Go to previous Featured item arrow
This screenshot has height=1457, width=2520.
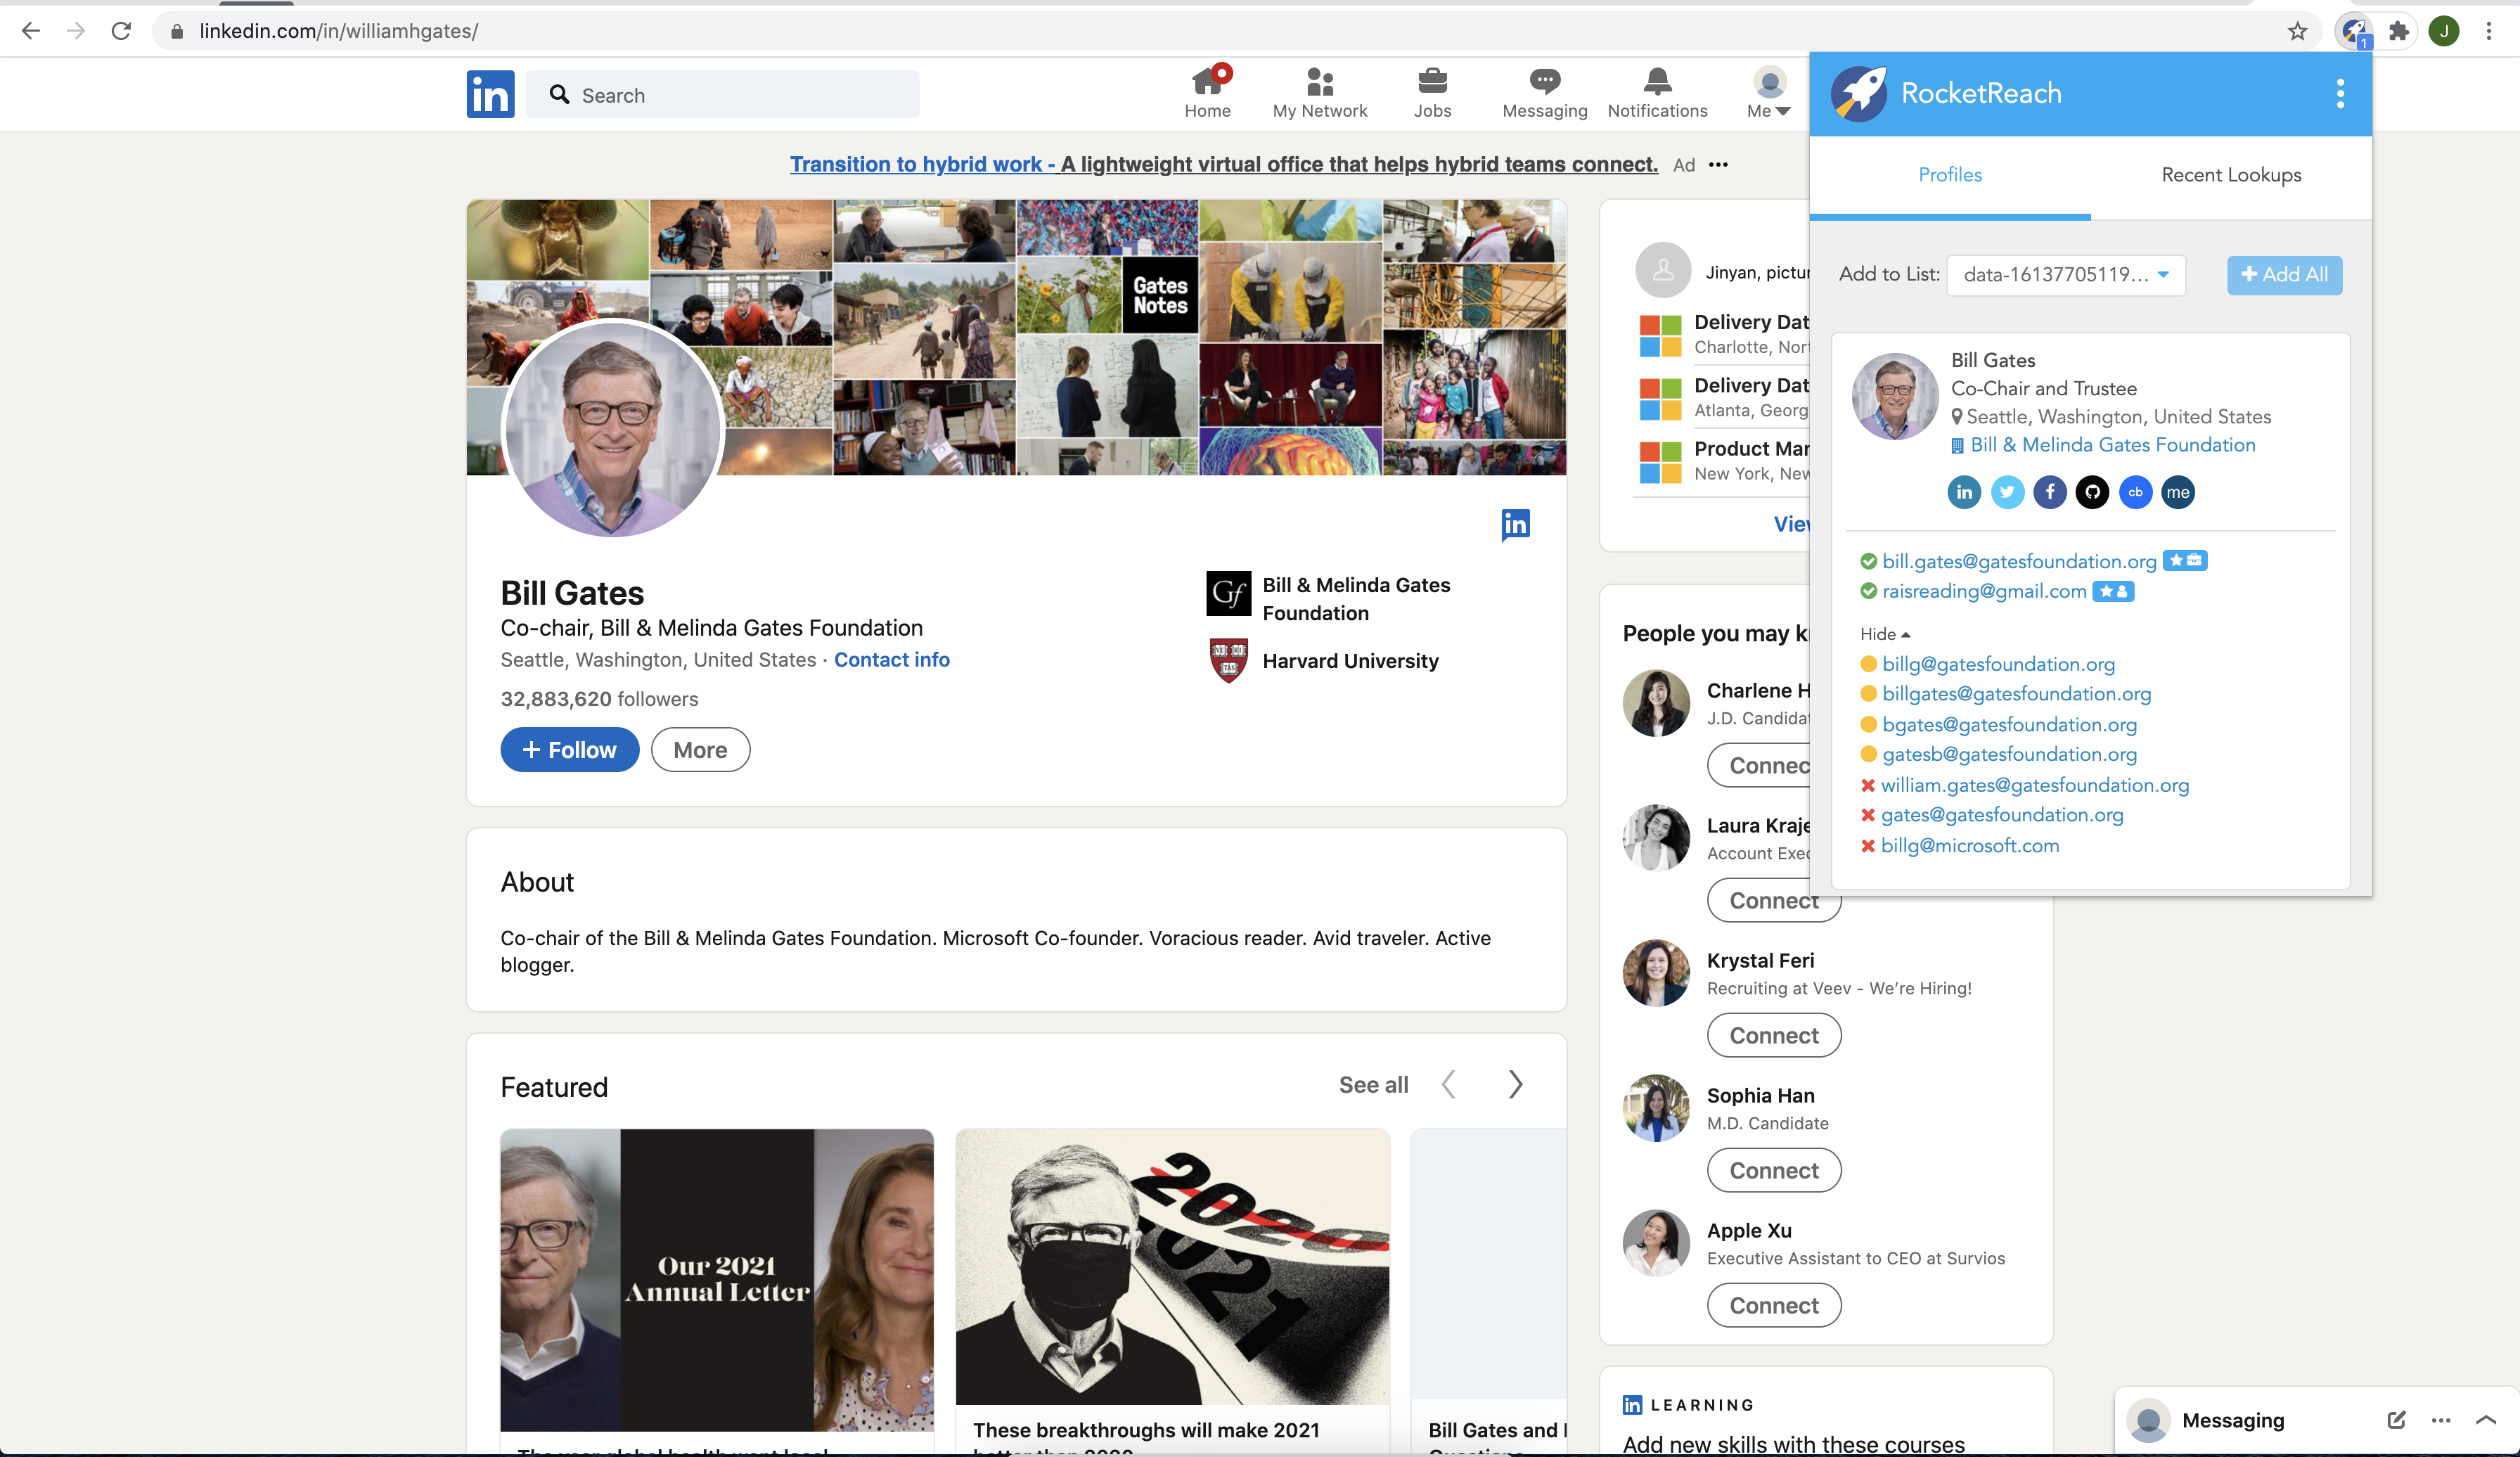[1448, 1085]
